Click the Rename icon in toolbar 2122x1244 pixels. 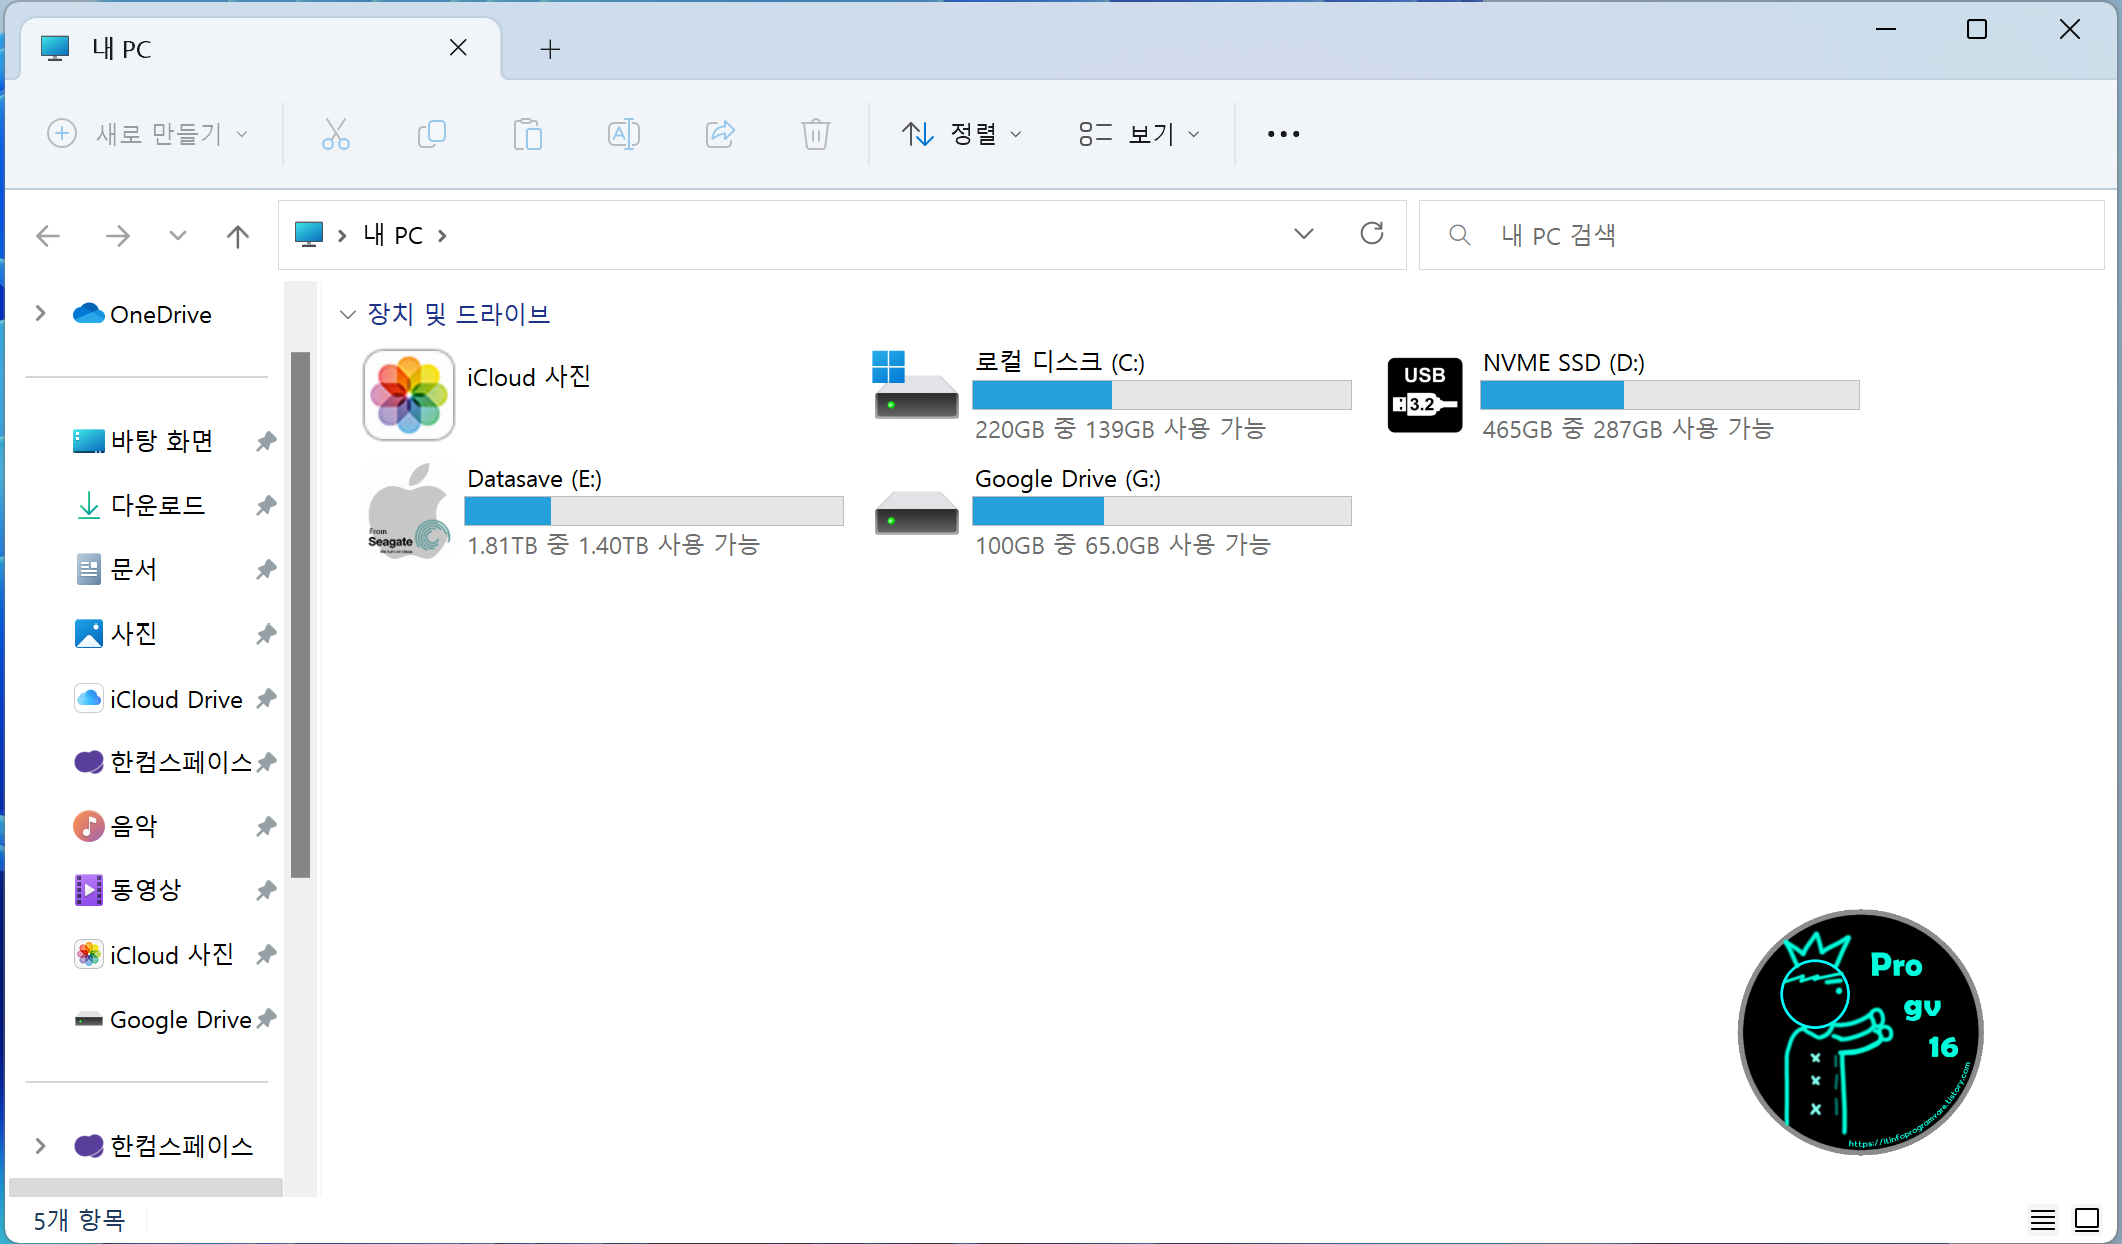[623, 133]
